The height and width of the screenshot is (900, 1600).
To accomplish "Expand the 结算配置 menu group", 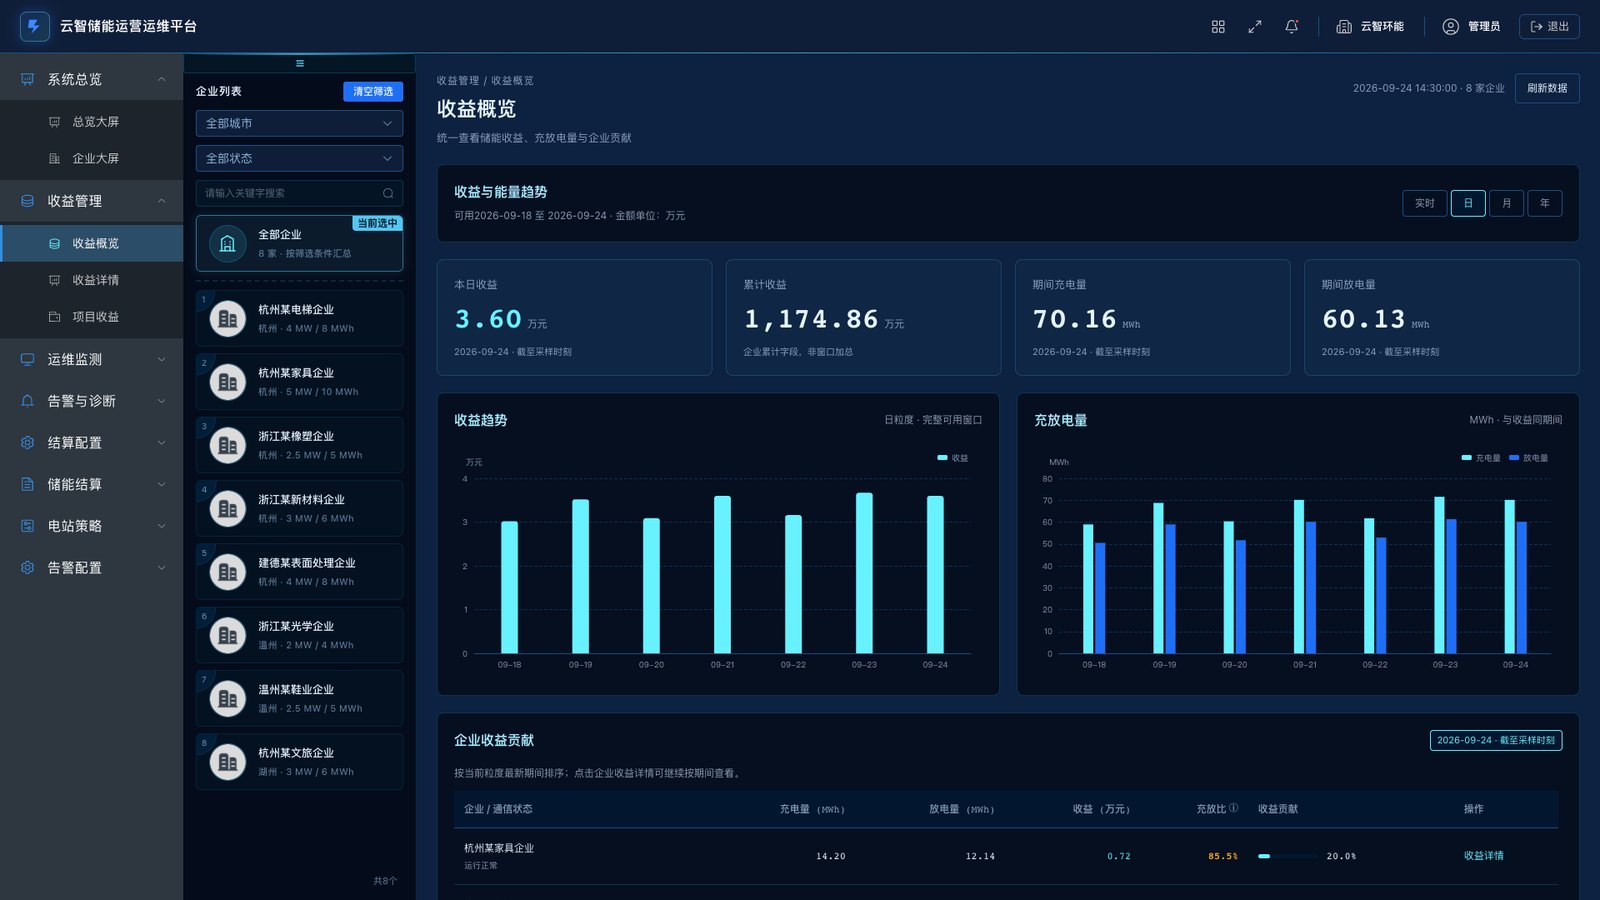I will click(x=92, y=442).
